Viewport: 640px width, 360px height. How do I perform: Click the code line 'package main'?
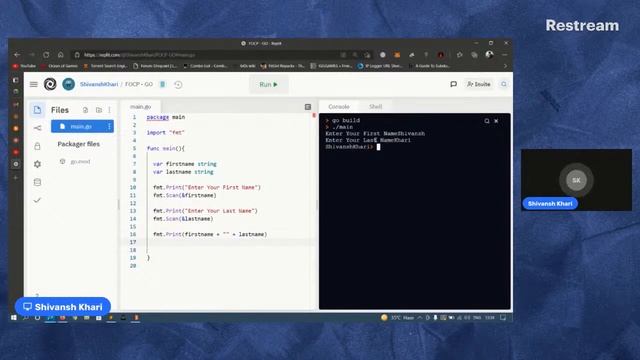(166, 117)
